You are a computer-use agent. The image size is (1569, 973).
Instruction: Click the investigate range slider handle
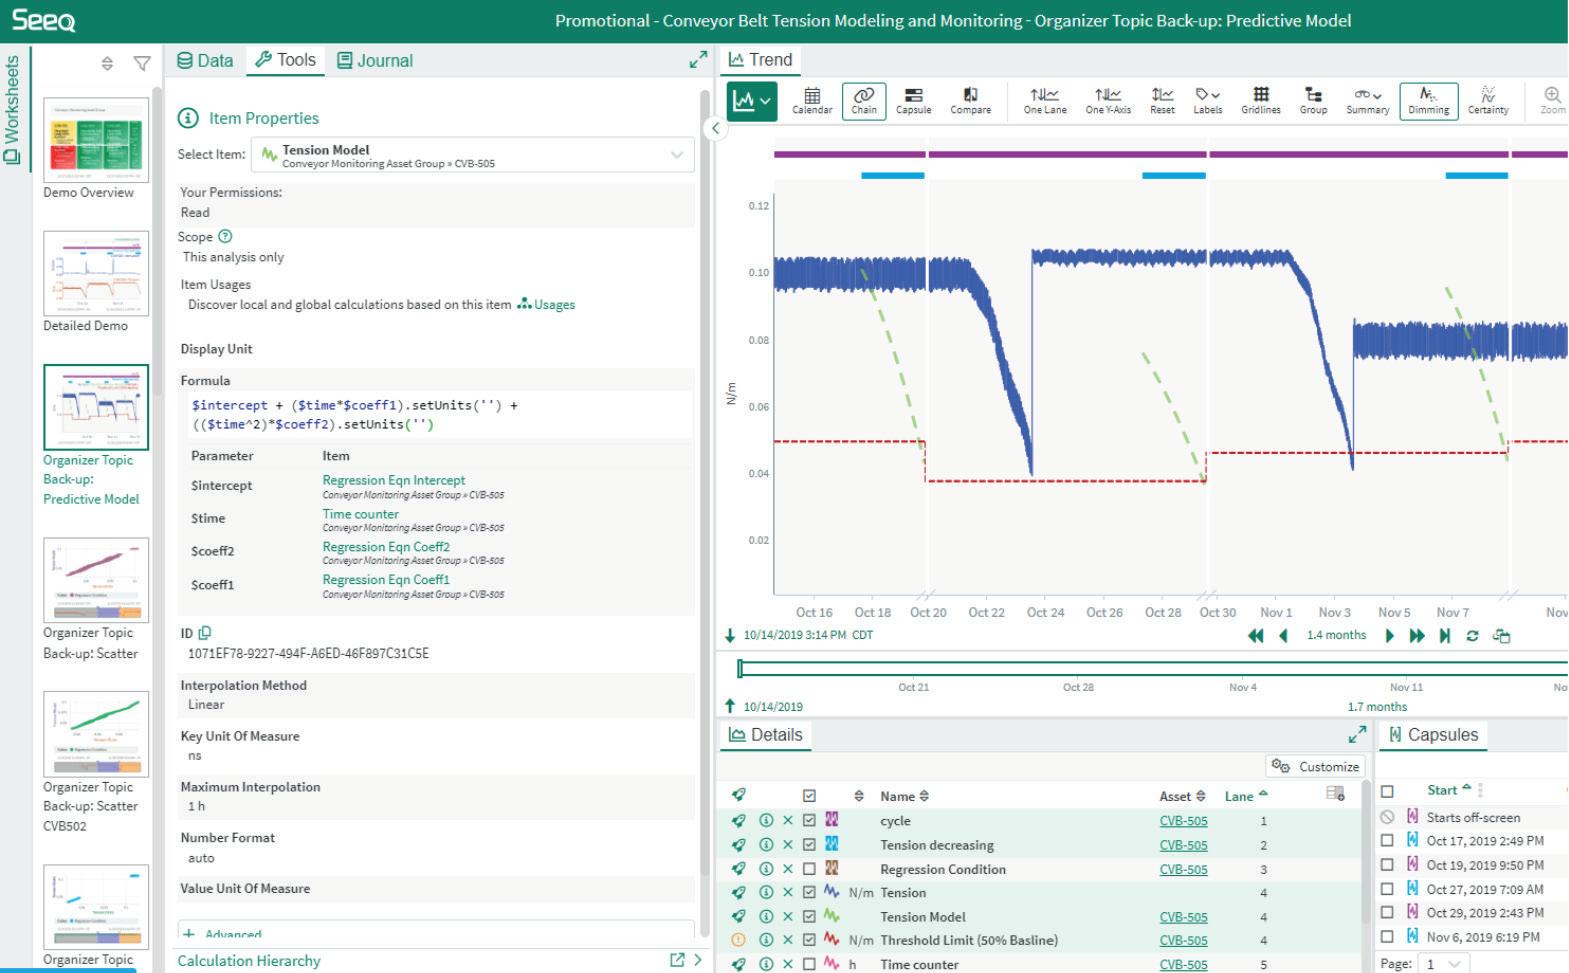click(740, 668)
